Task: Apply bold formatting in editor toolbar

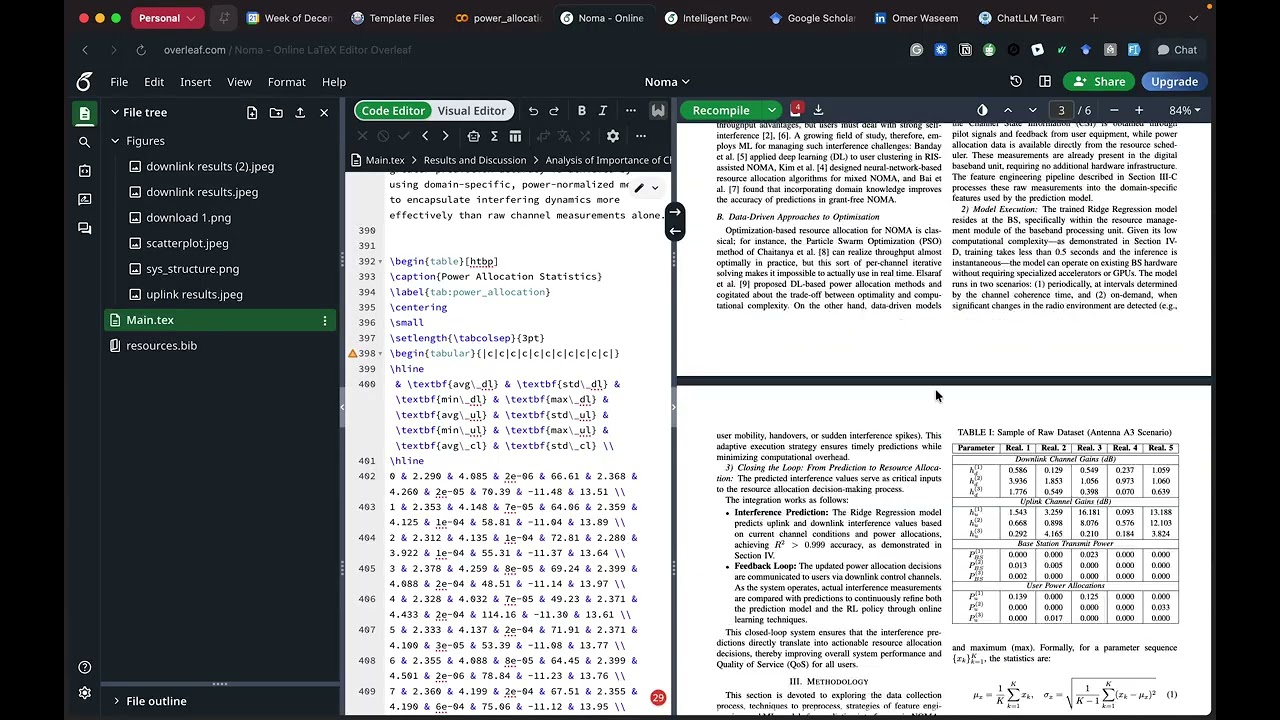Action: (582, 111)
